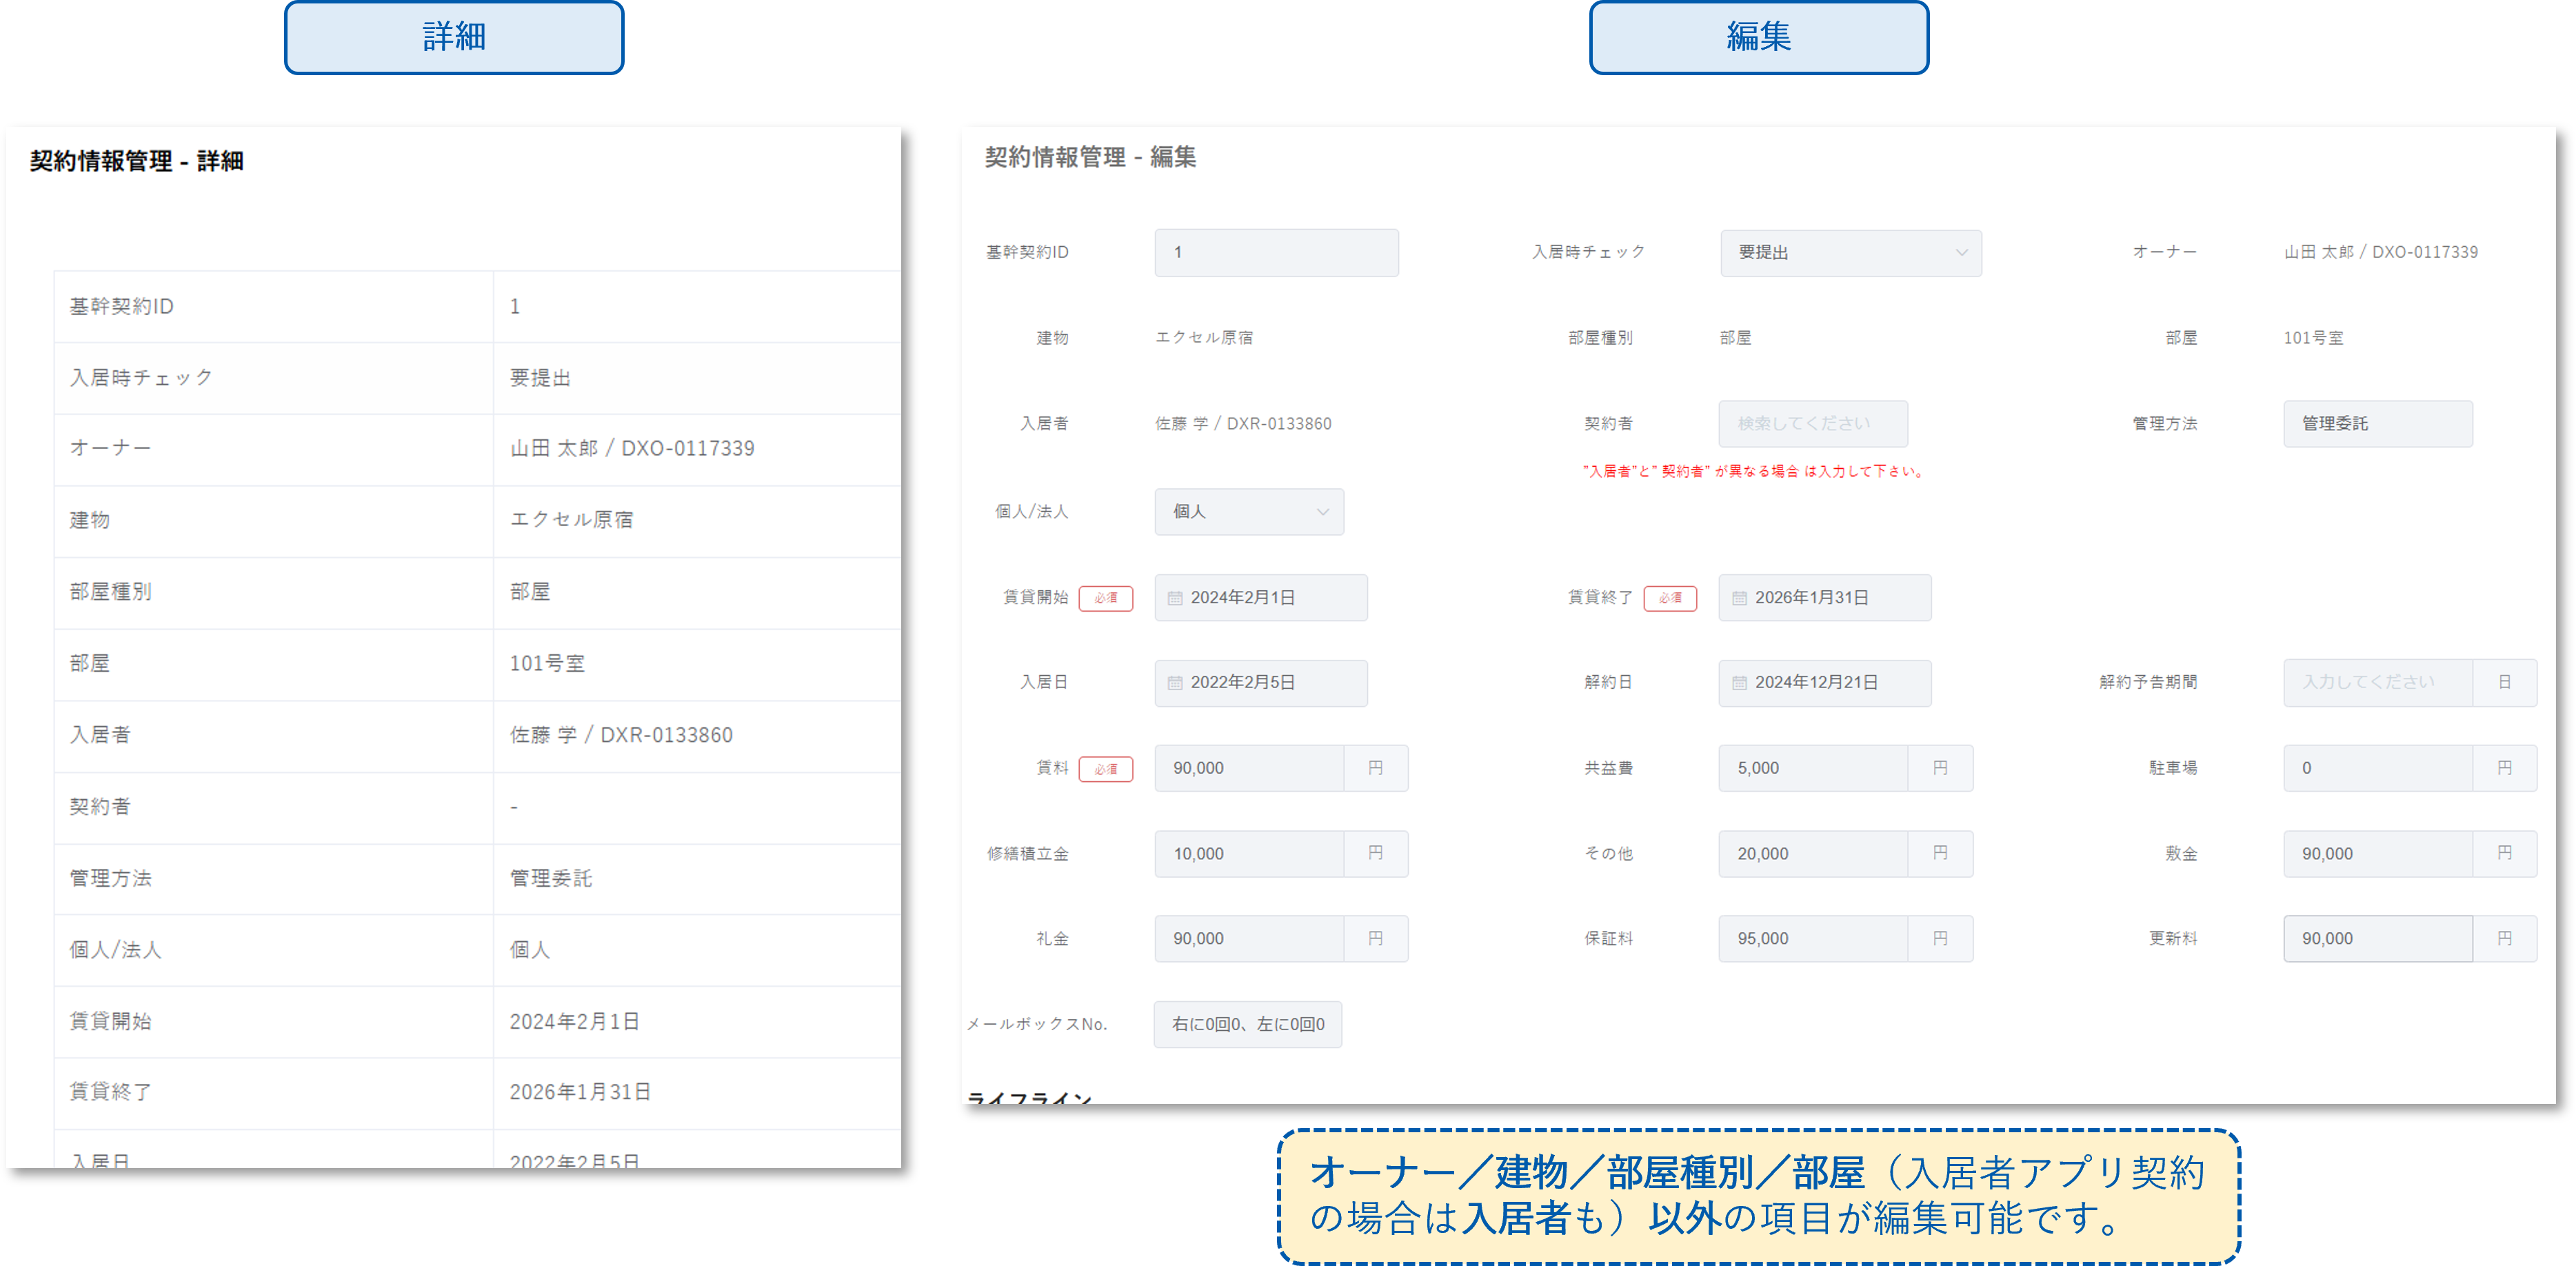Viewport: 2576px width, 1266px height.
Task: Click the 解約日 date field 2024年12月21日
Action: click(1824, 682)
